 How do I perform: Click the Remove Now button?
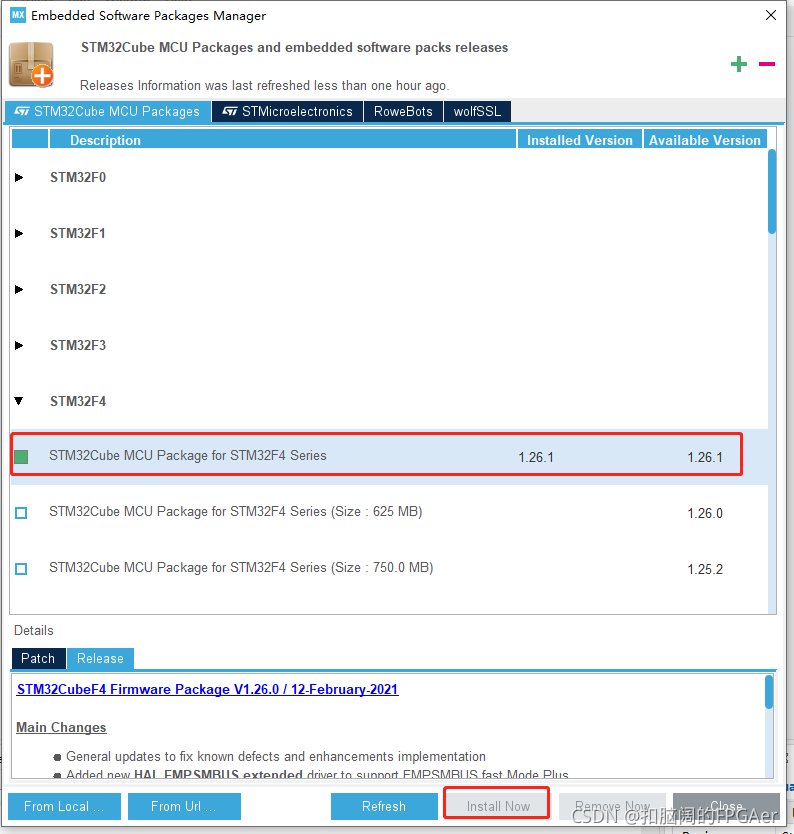point(612,806)
